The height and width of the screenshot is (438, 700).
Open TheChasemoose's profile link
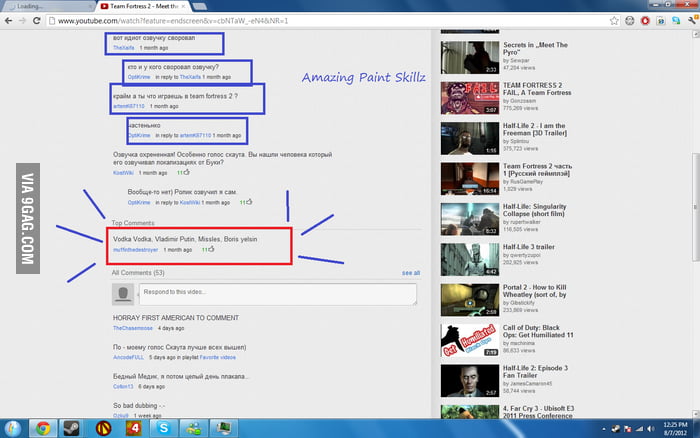(x=133, y=328)
